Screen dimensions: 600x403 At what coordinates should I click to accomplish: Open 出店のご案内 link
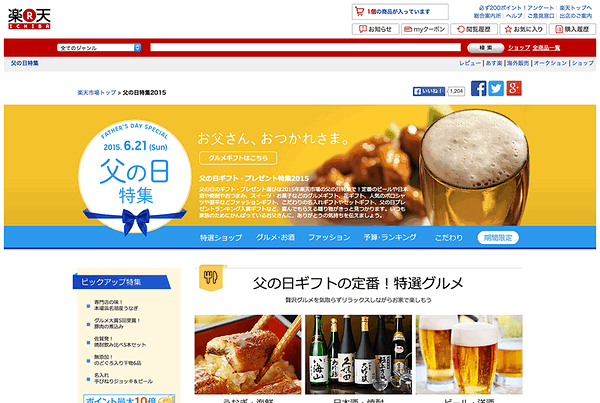click(576, 16)
